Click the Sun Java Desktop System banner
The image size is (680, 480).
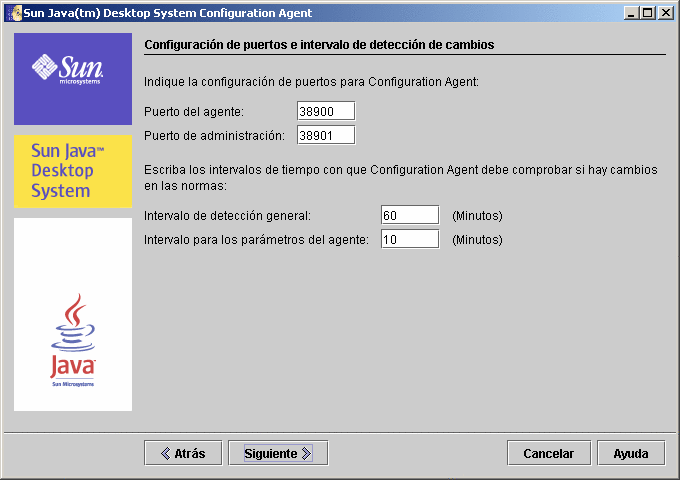point(73,171)
